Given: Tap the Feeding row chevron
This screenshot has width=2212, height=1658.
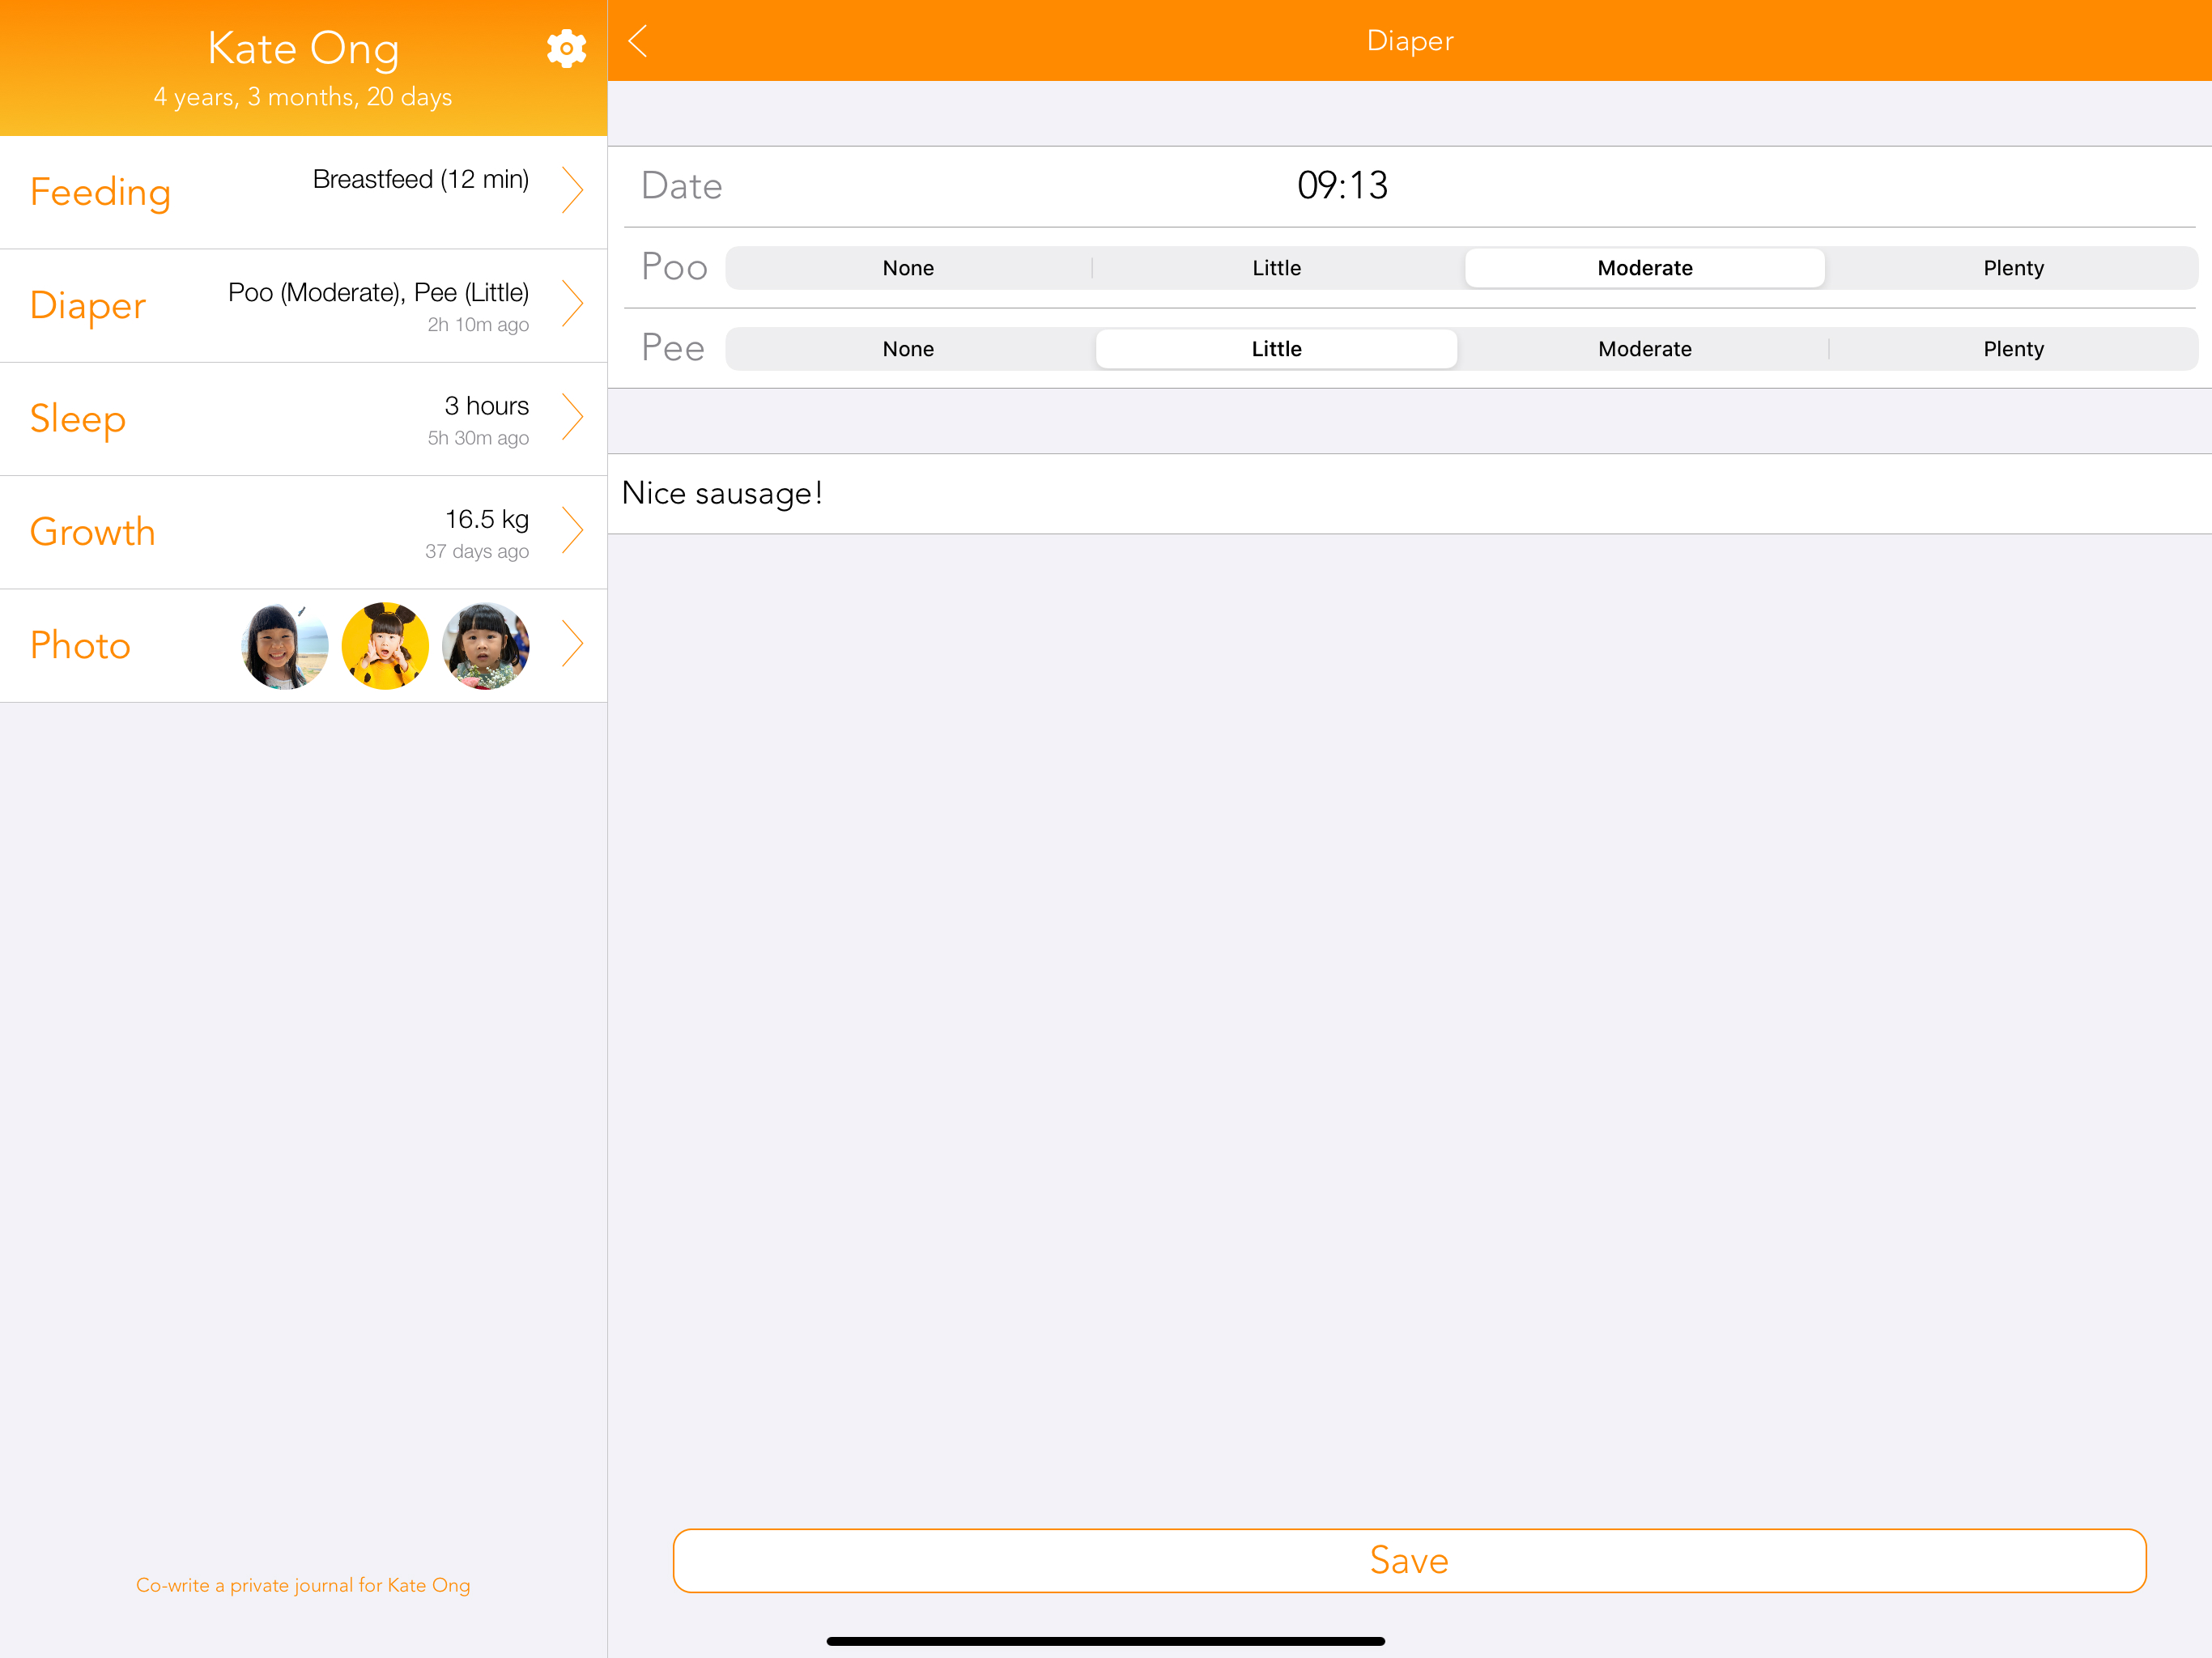Looking at the screenshot, I should coord(572,190).
